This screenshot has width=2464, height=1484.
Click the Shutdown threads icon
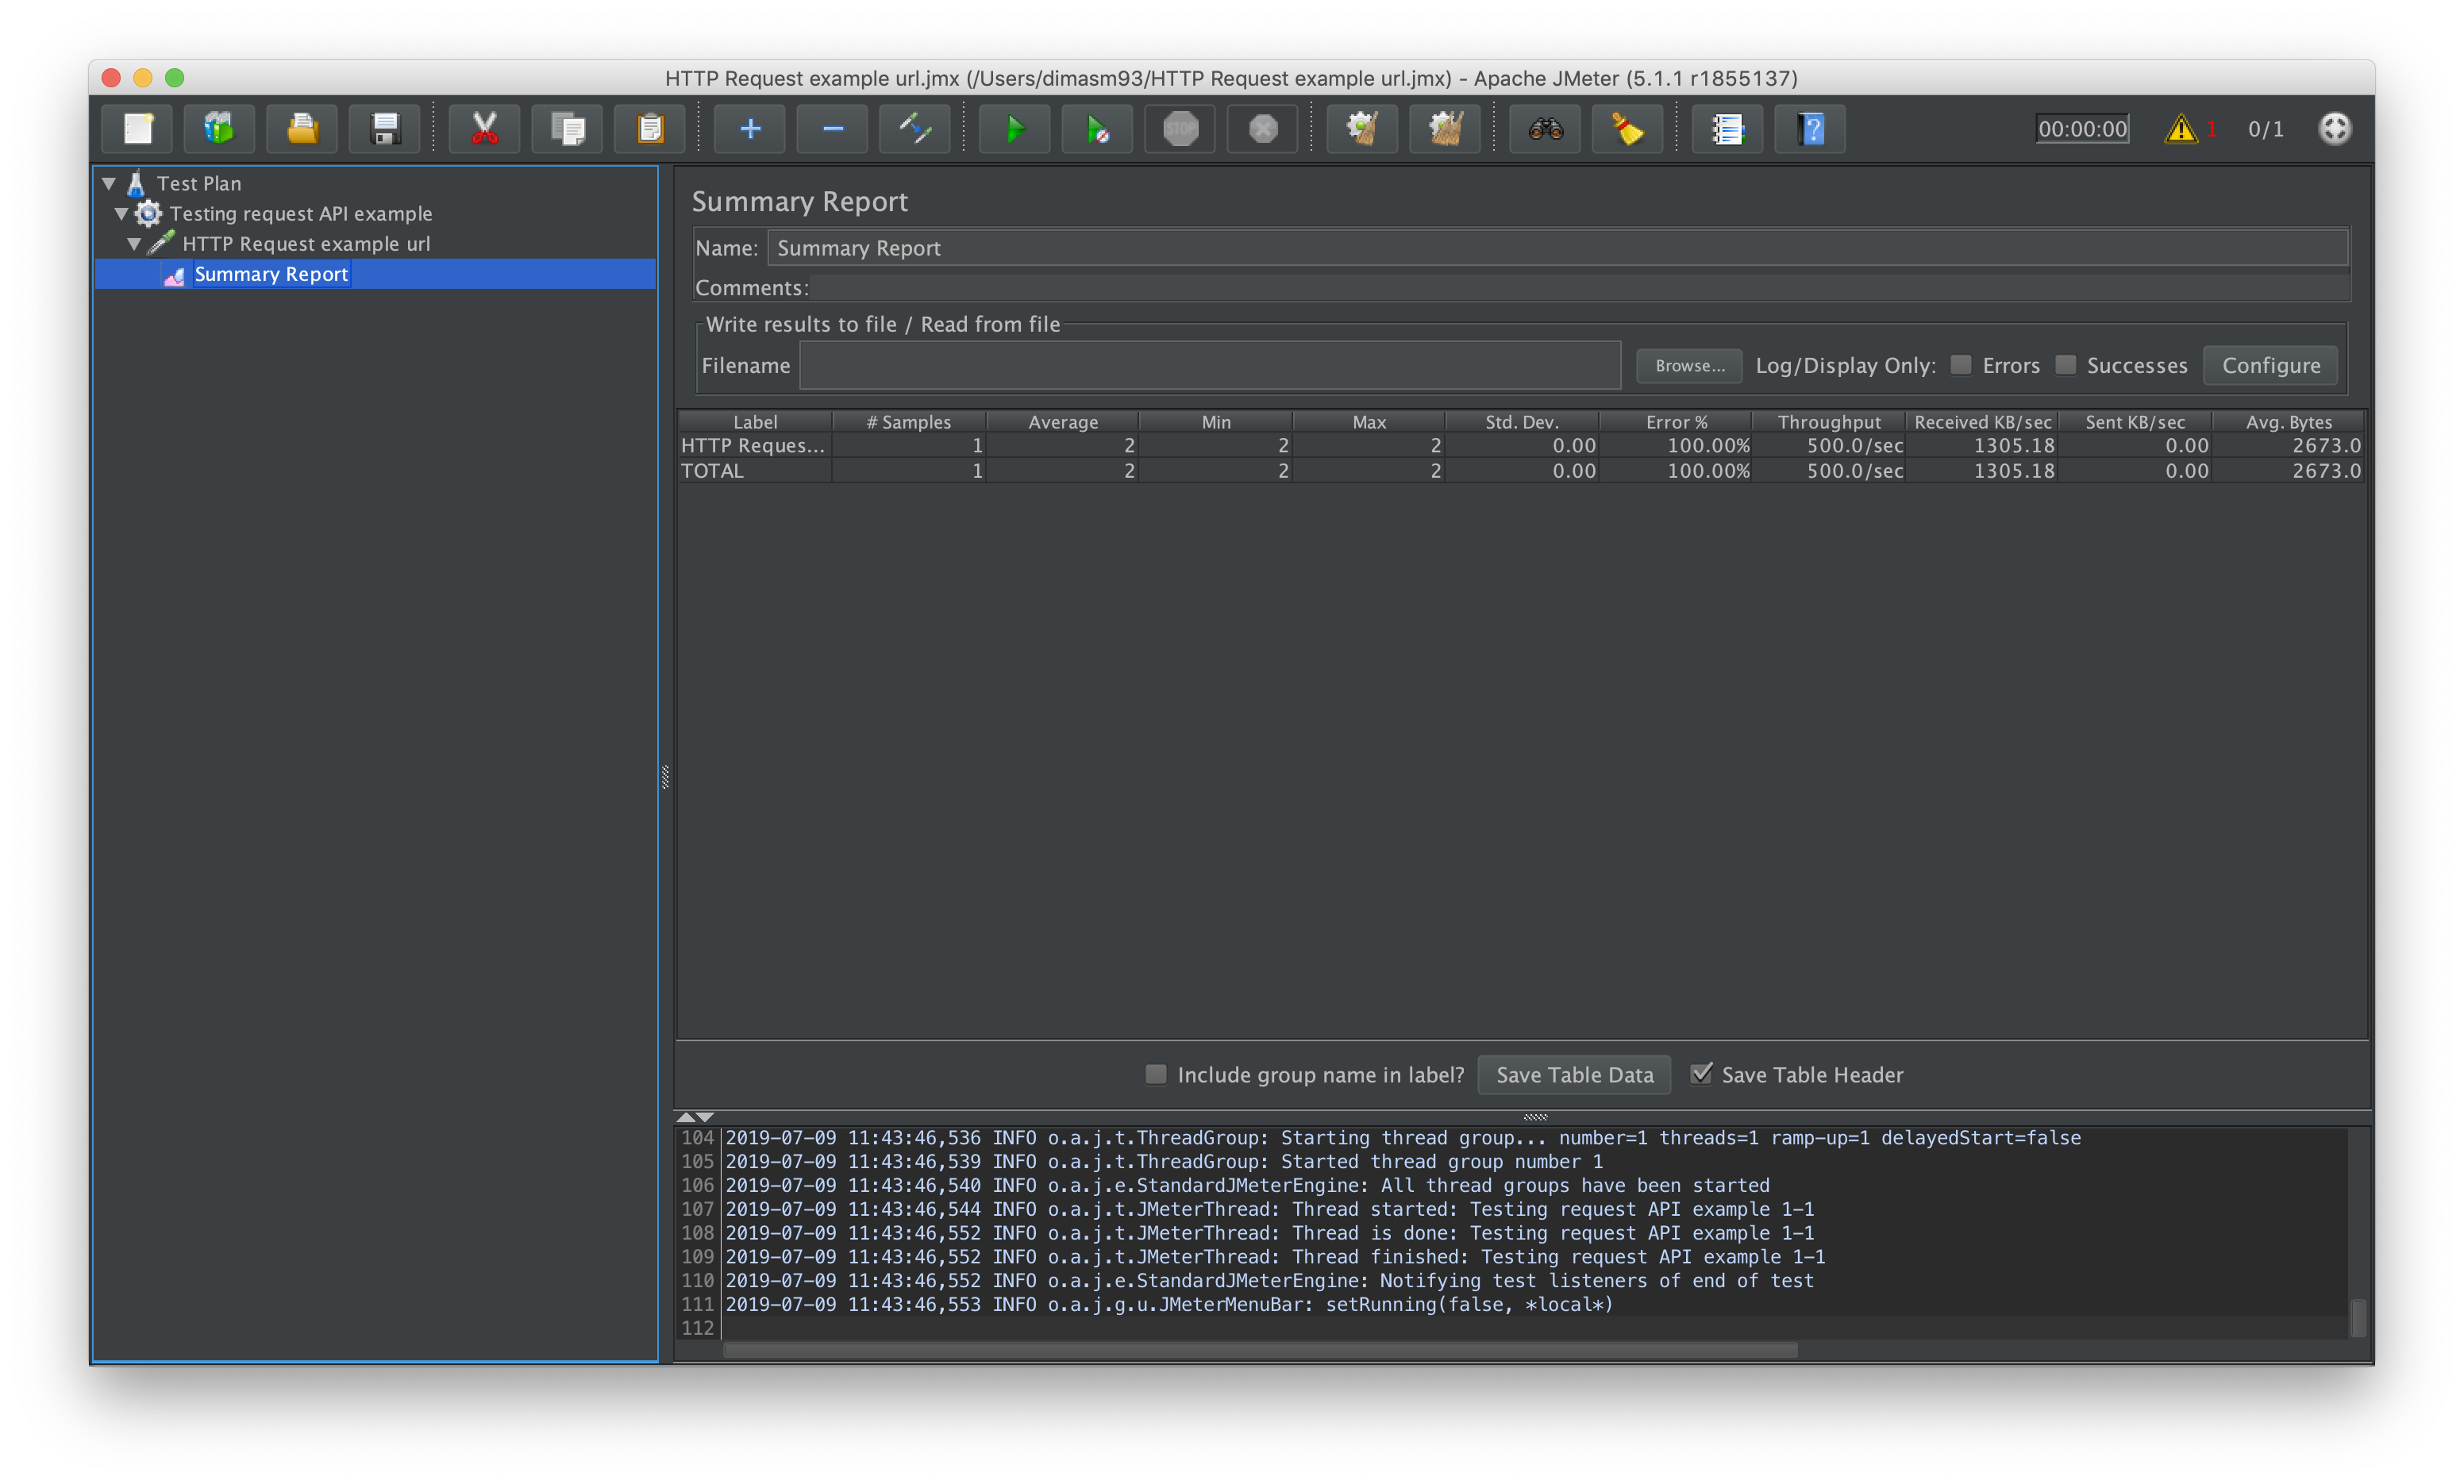point(1263,129)
